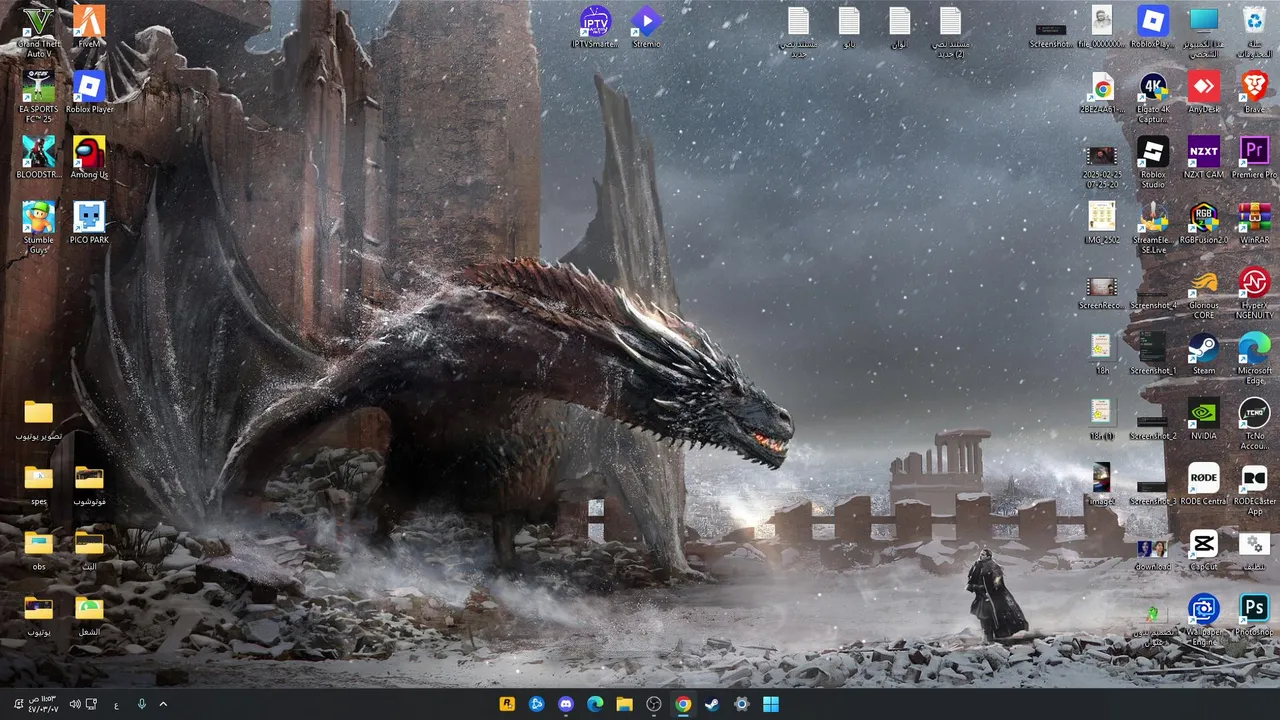This screenshot has width=1280, height=720.
Task: Open the volume speaker tray icon
Action: 75,704
